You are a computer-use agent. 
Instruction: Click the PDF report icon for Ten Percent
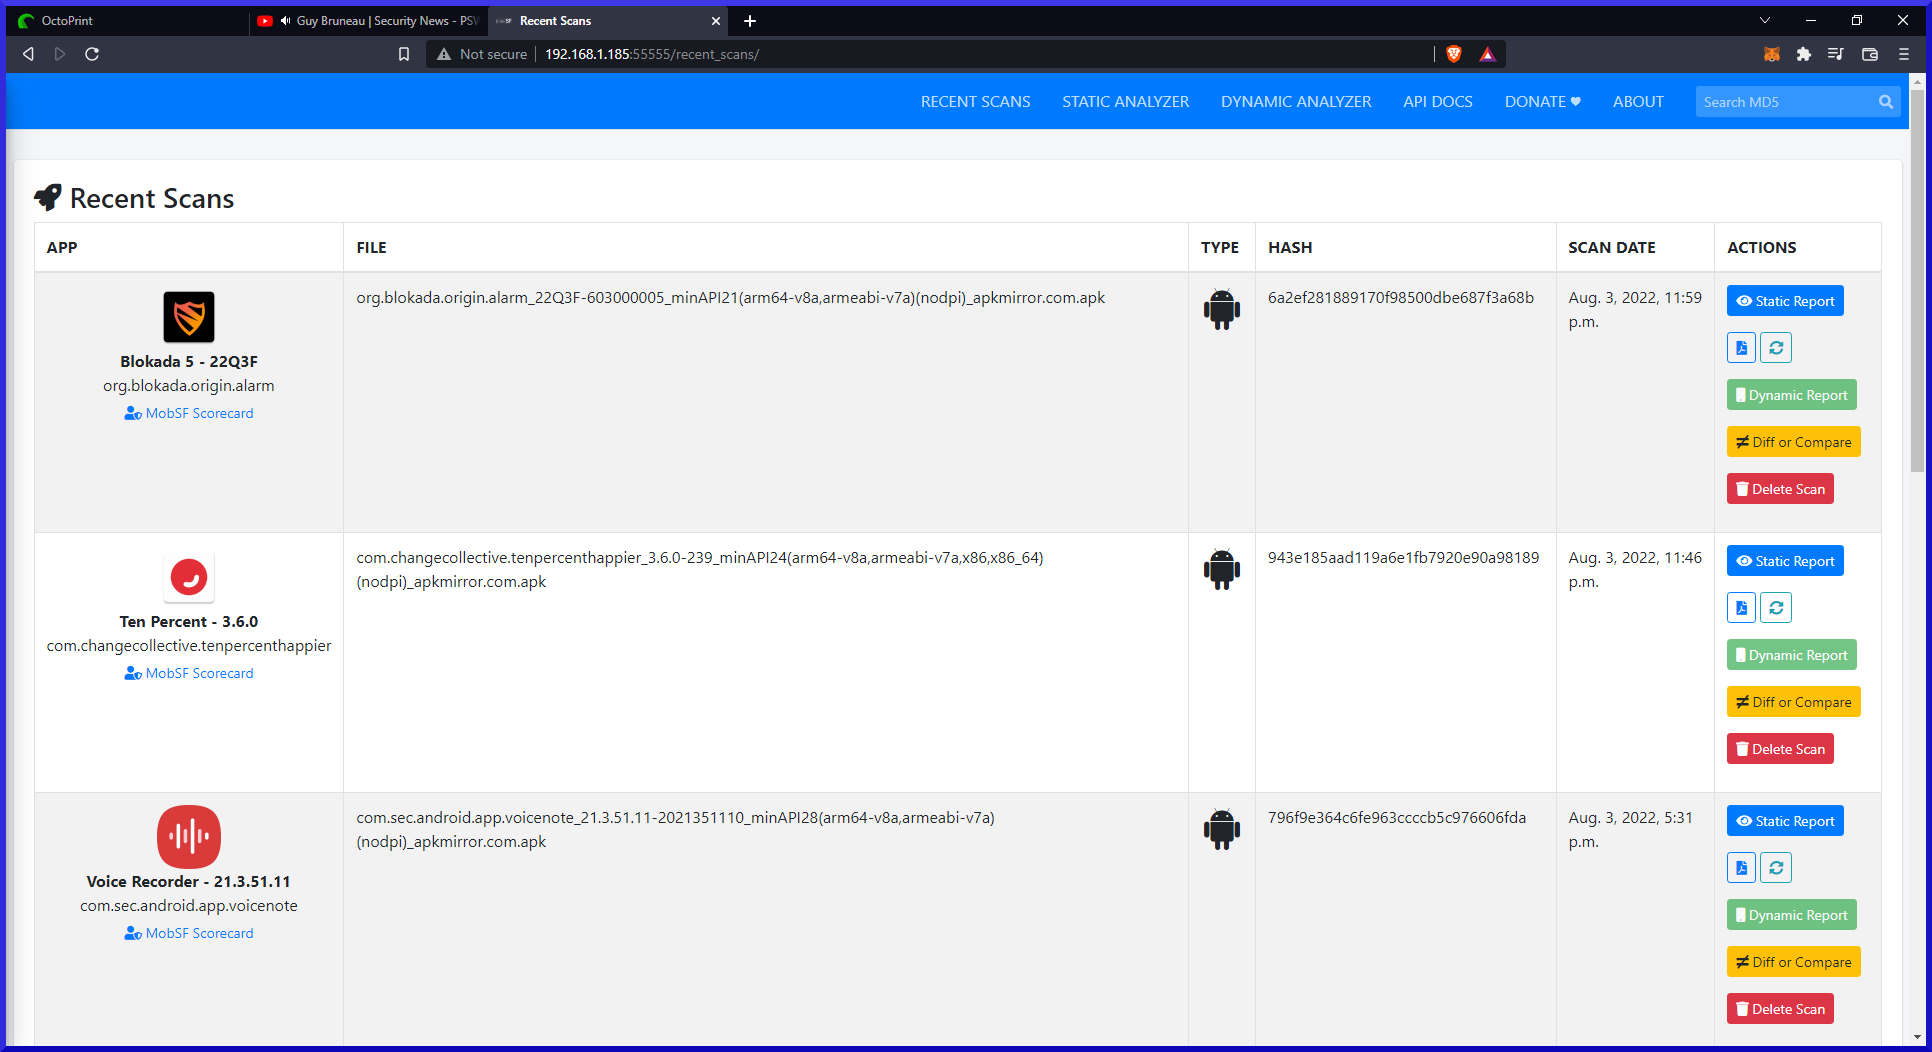[x=1741, y=608]
